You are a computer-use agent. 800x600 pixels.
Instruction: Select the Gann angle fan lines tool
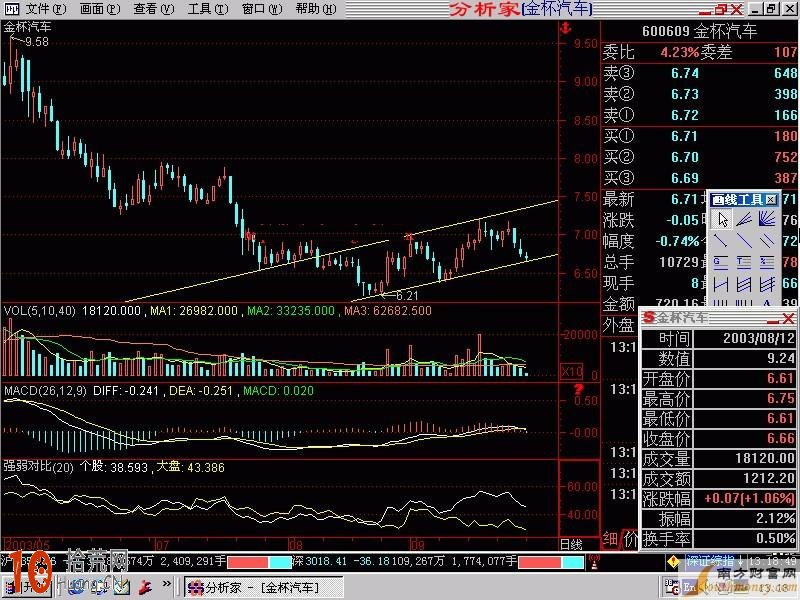pos(767,220)
